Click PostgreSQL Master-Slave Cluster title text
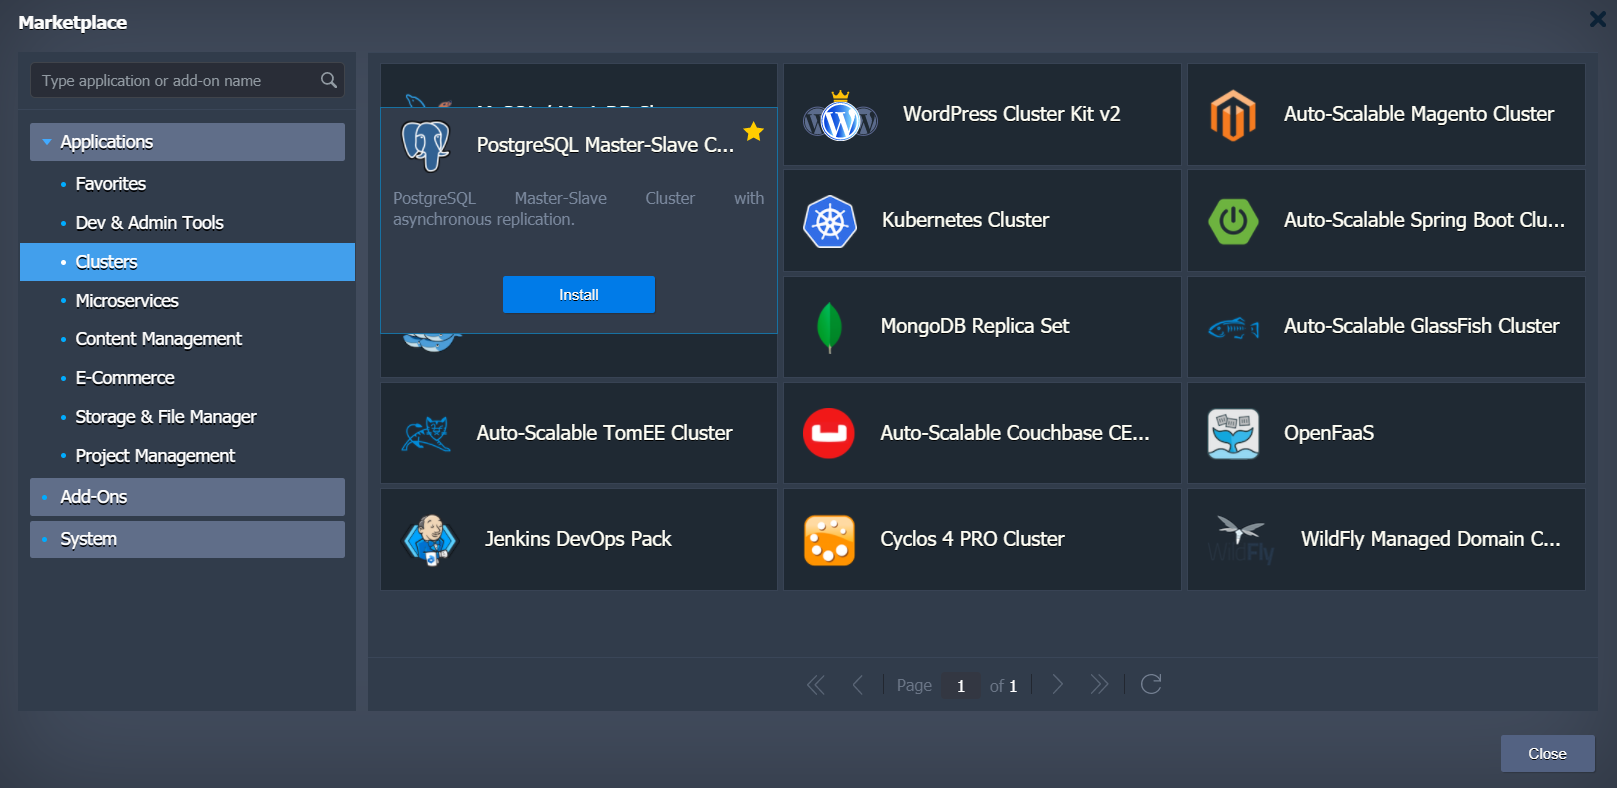Viewport: 1617px width, 788px height. coord(605,145)
